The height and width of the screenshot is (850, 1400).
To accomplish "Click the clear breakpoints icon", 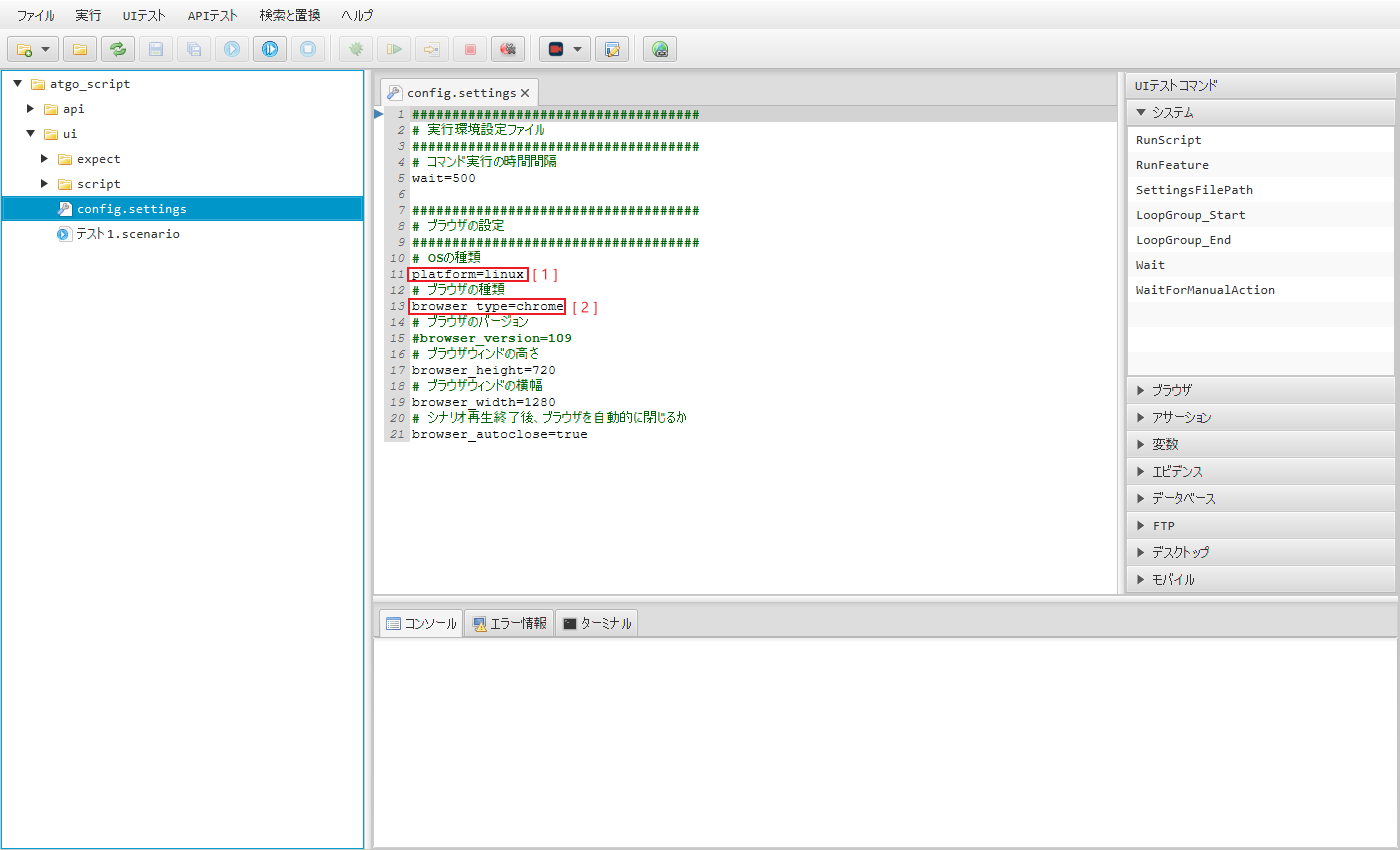I will 508,49.
